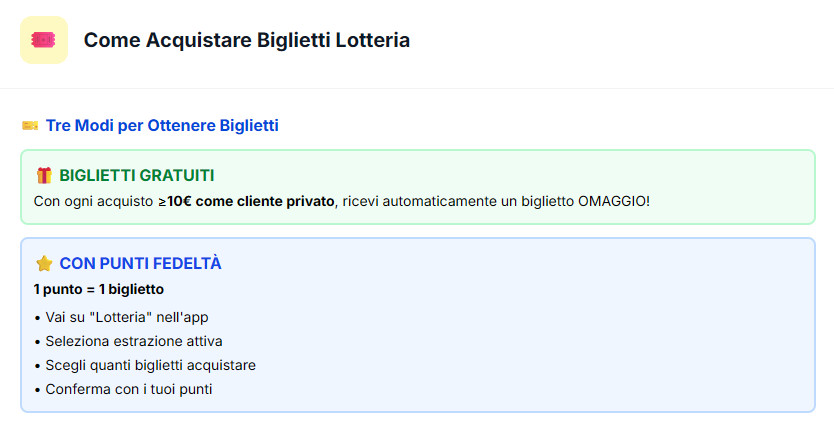This screenshot has height=423, width=834.
Task: Click 'Seleziona estrazione attiva' bullet
Action: (x=134, y=341)
